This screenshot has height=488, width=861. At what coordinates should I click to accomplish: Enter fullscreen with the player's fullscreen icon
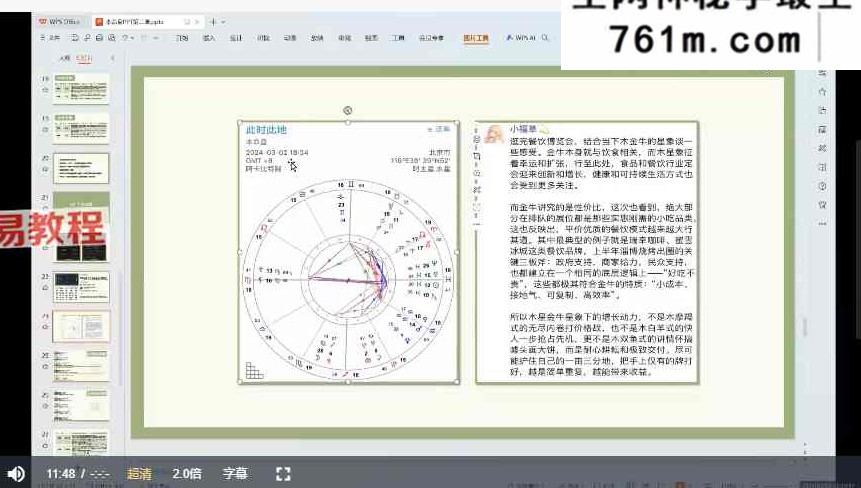(283, 474)
